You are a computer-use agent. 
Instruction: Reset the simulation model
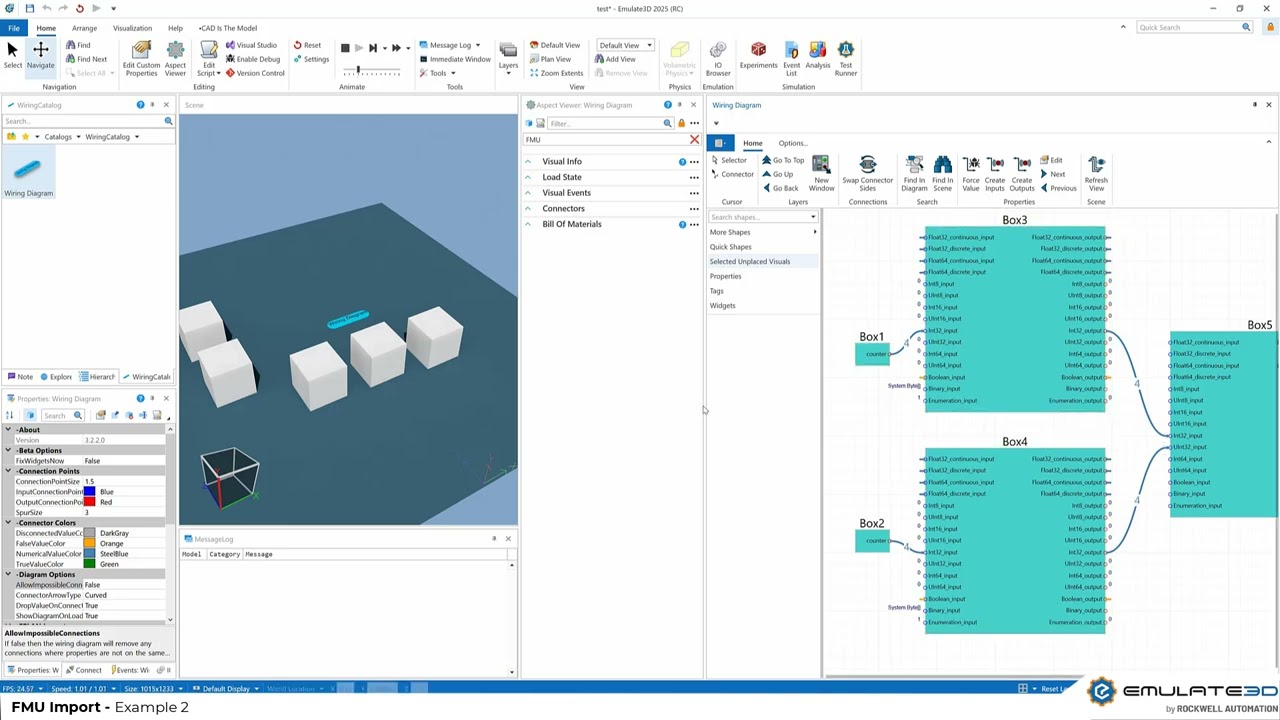pyautogui.click(x=307, y=45)
